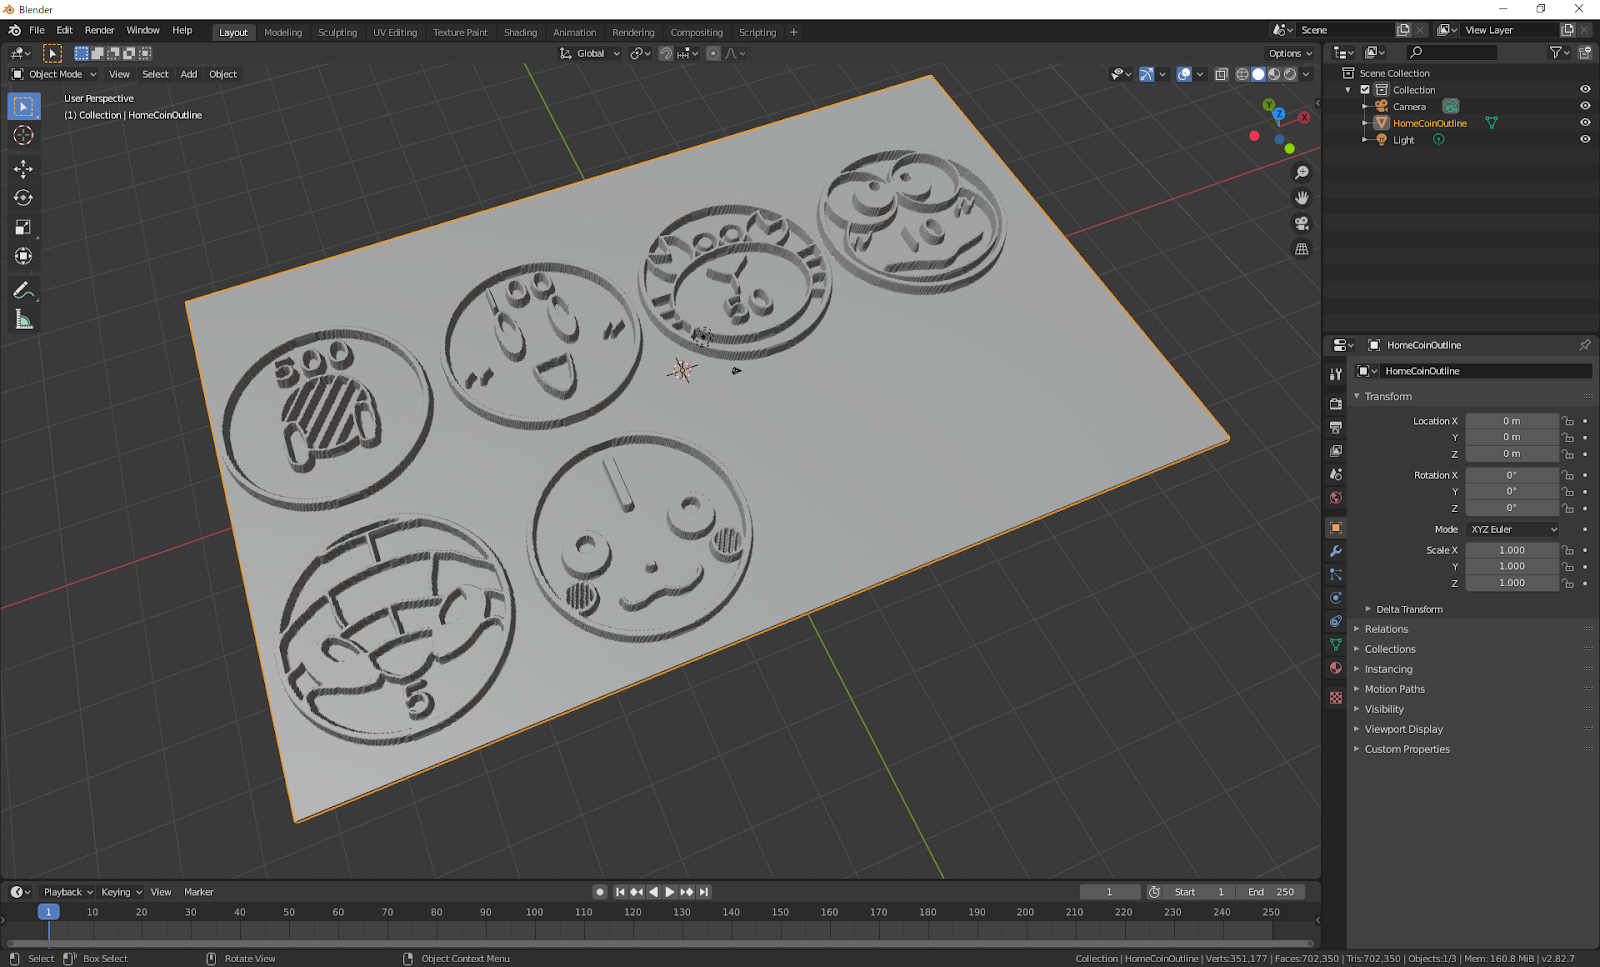Screen dimensions: 1600x967
Task: Switch to the UV Editing workspace
Action: click(395, 32)
